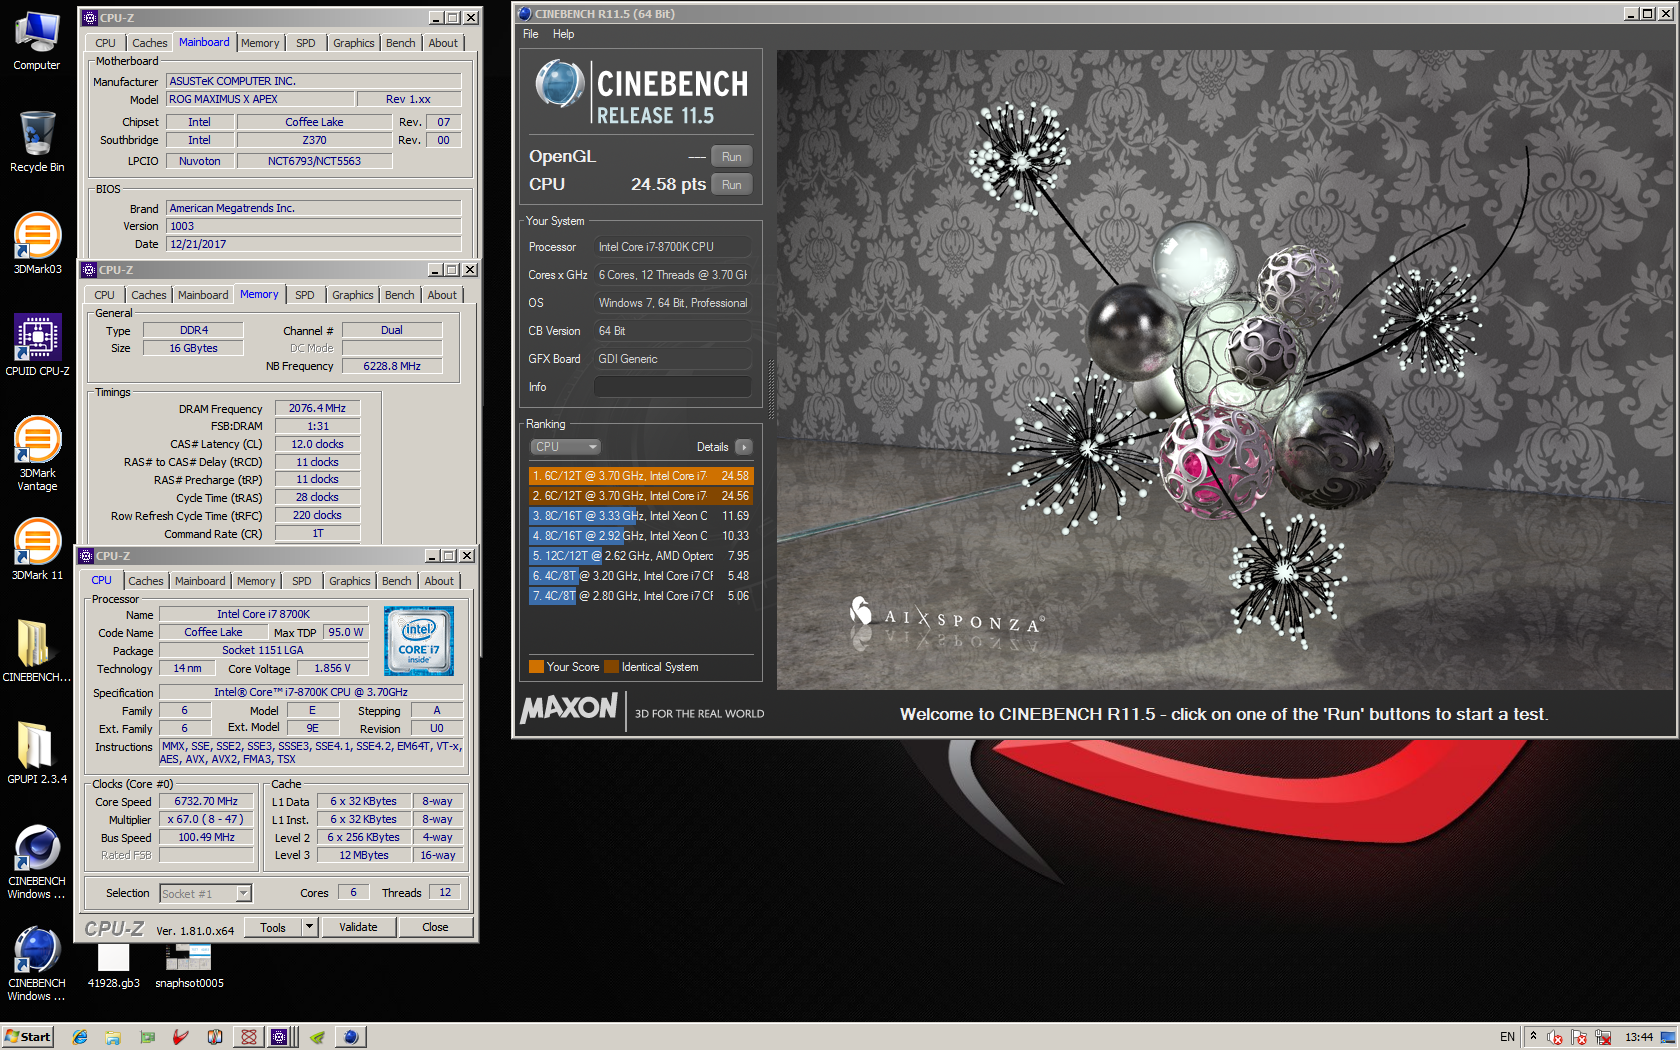Click the Close button in CPU-Z
Screen dimensions: 1680x1050
click(x=435, y=927)
